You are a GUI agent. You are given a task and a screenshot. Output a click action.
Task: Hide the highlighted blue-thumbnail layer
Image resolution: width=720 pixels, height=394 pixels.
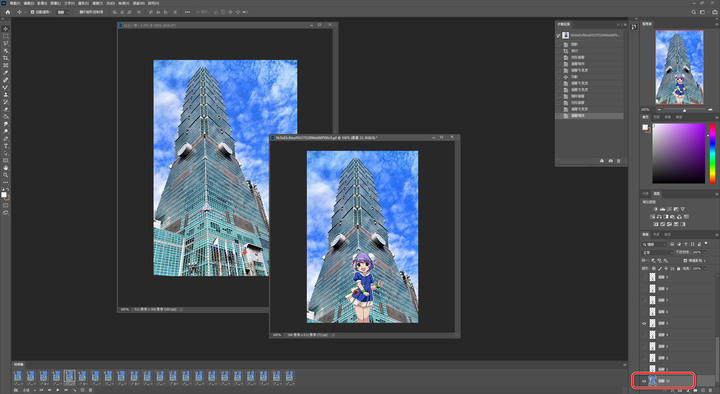tap(644, 381)
